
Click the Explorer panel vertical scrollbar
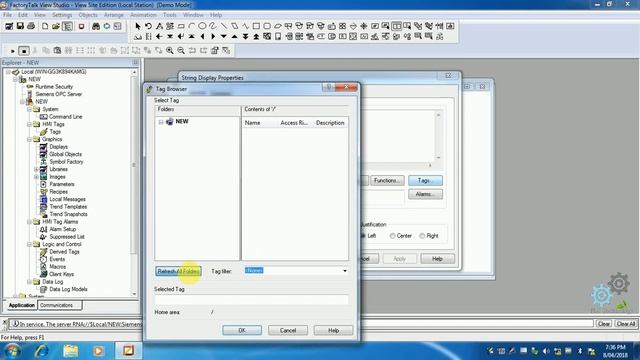point(134,183)
